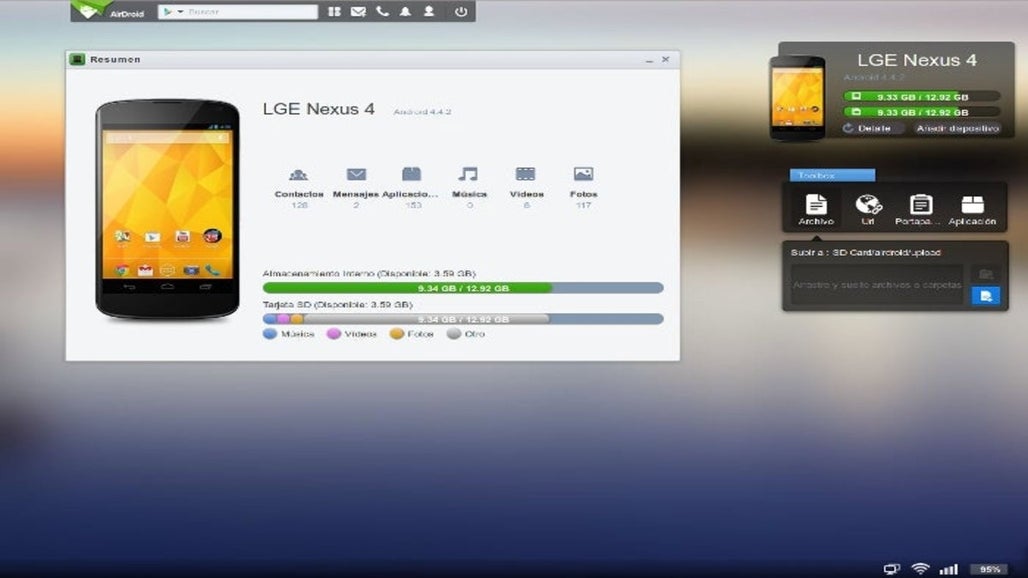Image resolution: width=1028 pixels, height=578 pixels.
Task: Open new message envelope icon in top bar
Action: 358,12
